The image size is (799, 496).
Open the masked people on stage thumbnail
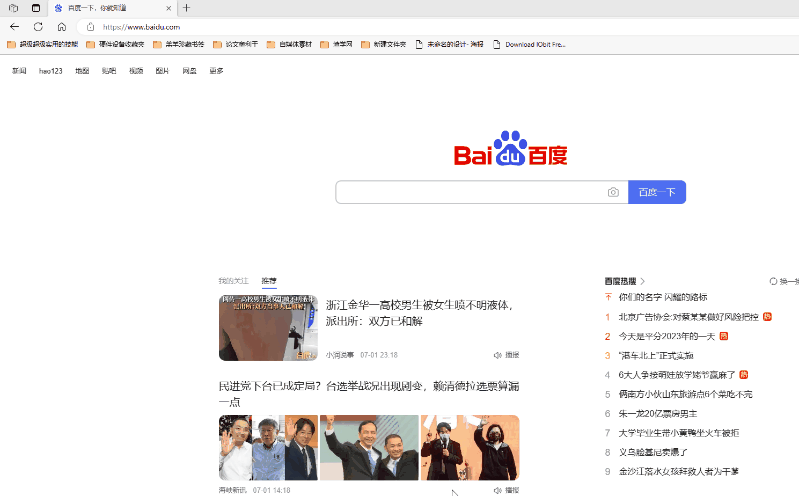pyautogui.click(x=470, y=448)
